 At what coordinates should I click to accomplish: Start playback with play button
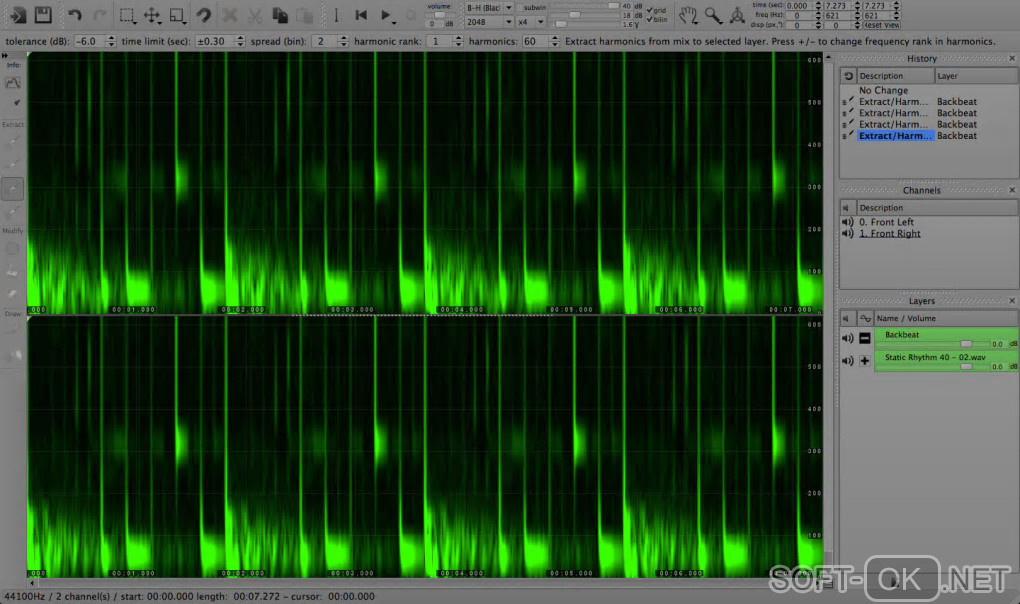385,15
